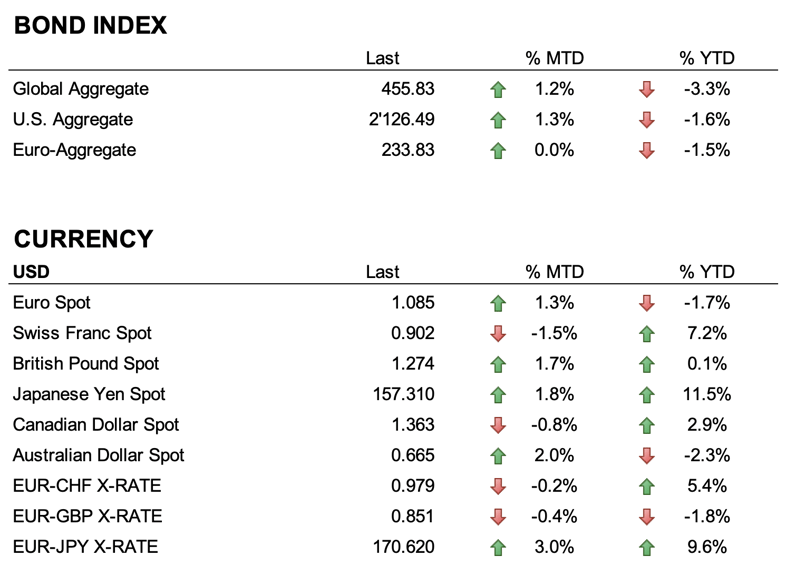Screen dimensions: 795x576
Task: Click the Global Aggregate last value 455.83
Action: coord(408,89)
